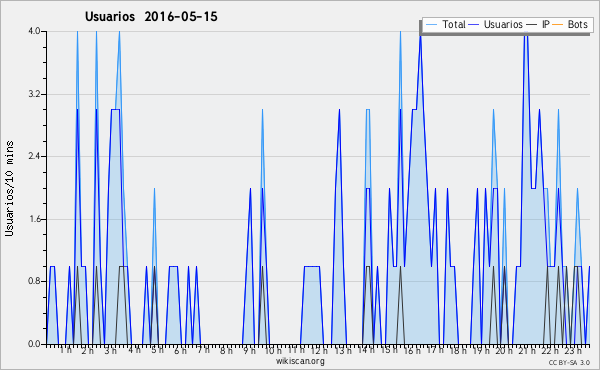
Task: Click the '10 h' x-axis label
Action: click(273, 351)
